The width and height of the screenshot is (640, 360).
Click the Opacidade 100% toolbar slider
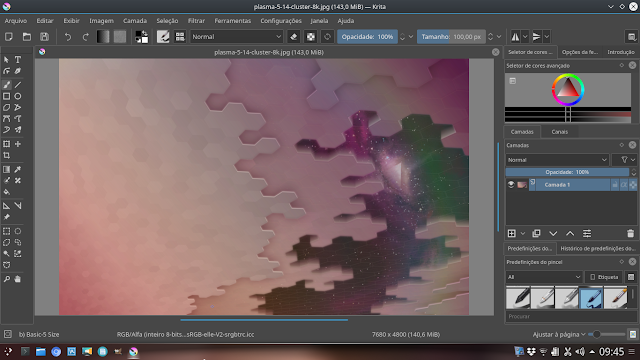367,37
